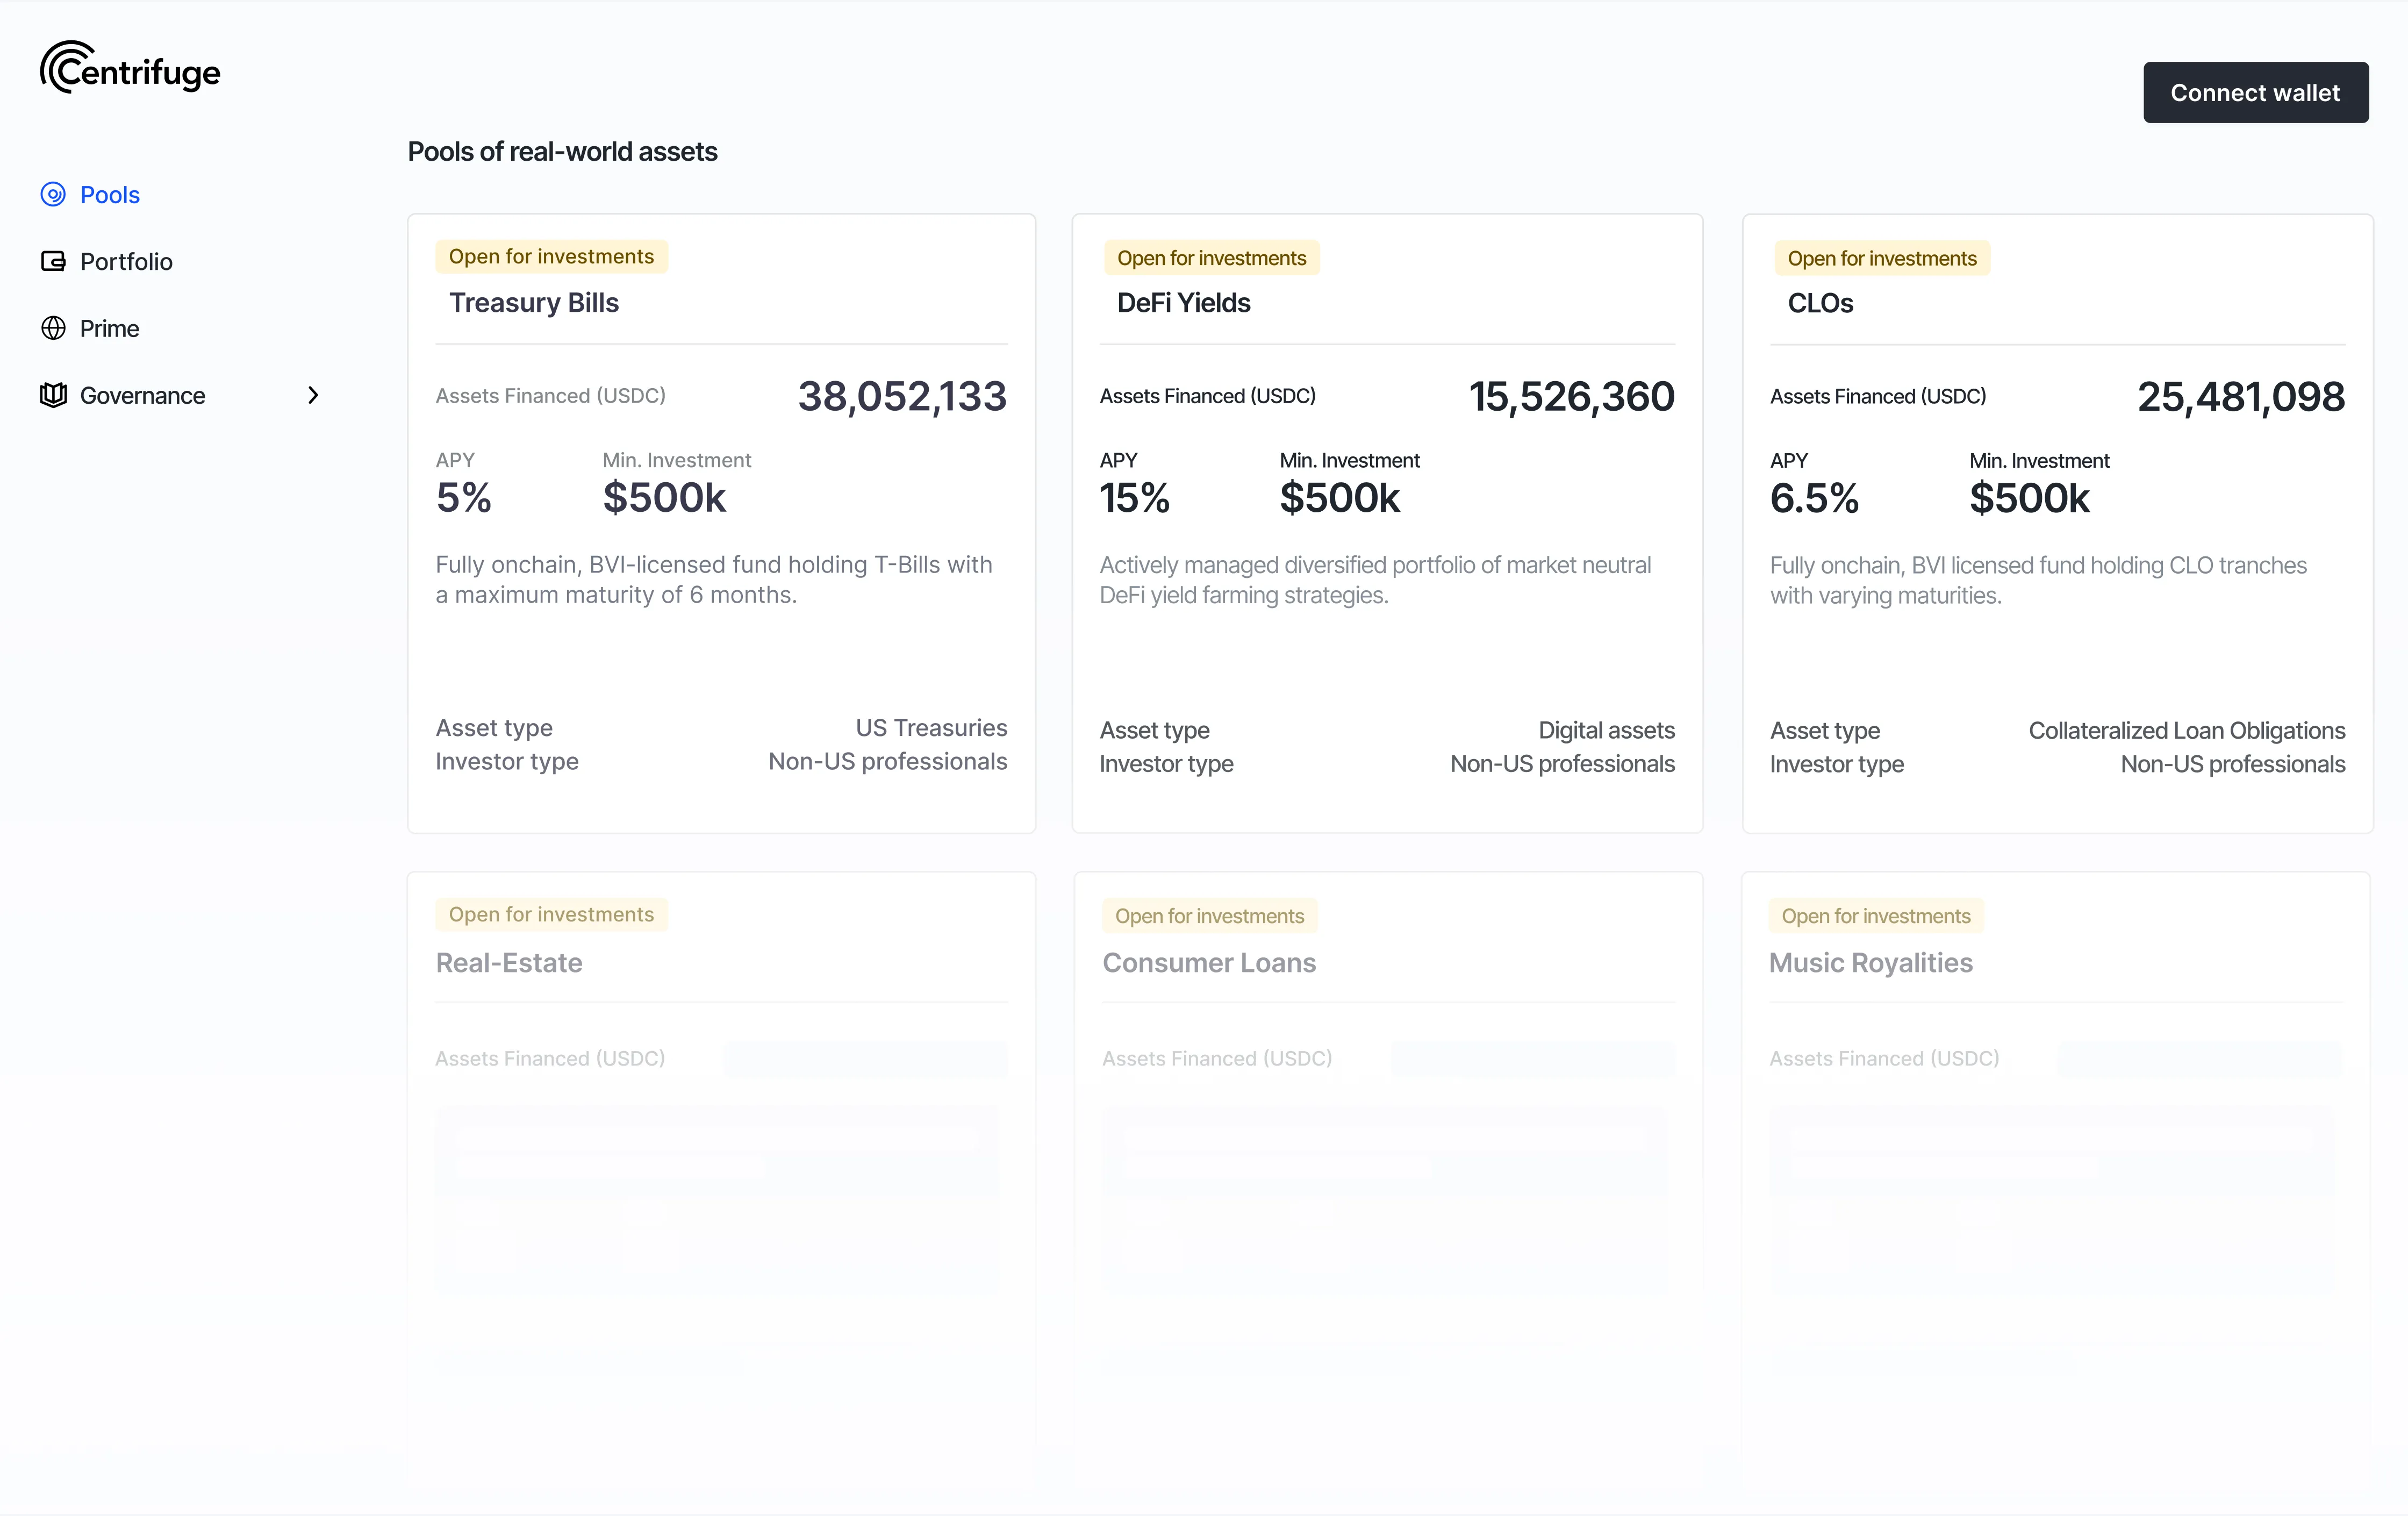The image size is (2408, 1516).
Task: Click the Pools spiral icon
Action: 53,194
